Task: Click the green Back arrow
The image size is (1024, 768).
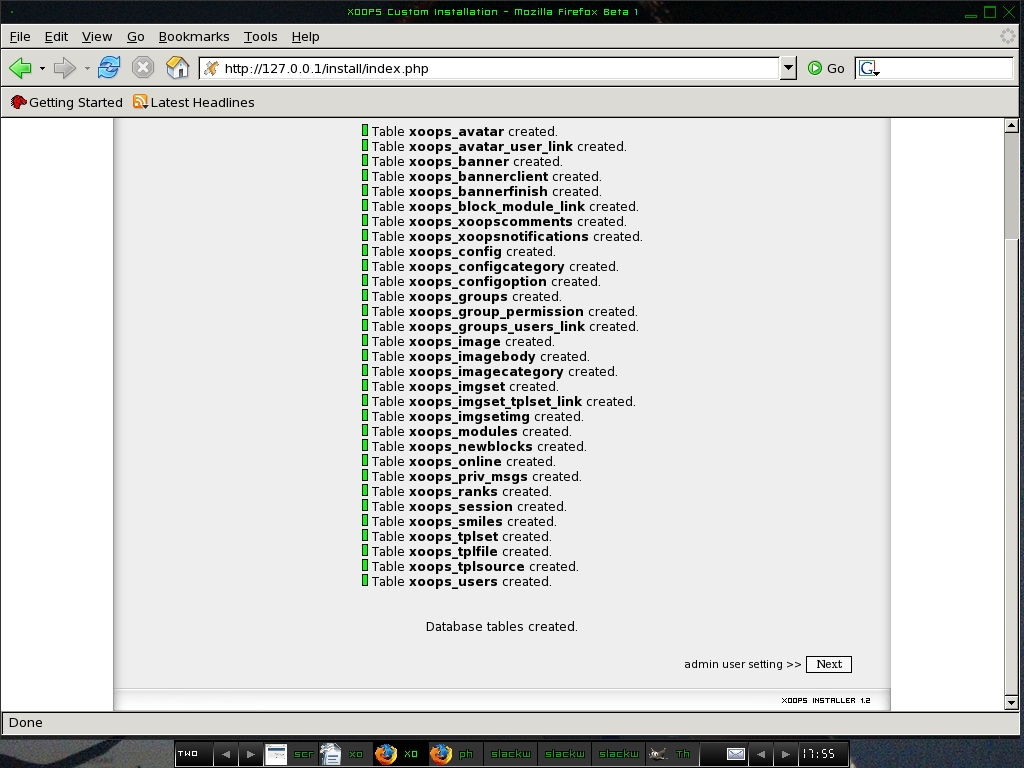Action: (20, 68)
